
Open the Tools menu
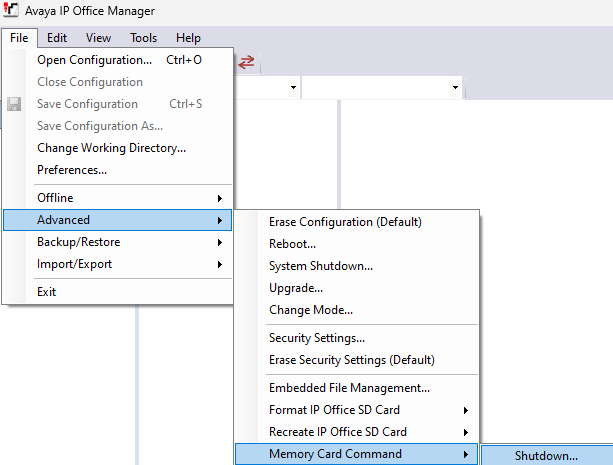[x=143, y=38]
